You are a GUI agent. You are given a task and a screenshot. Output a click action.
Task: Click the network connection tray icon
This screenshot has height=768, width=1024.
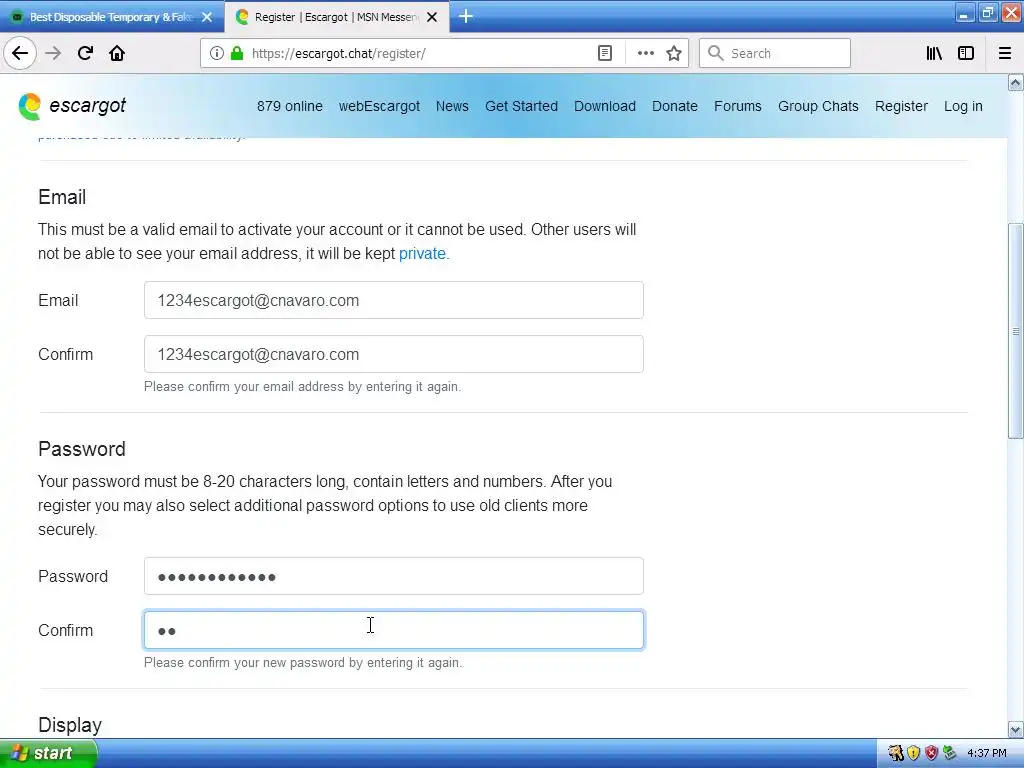(x=949, y=753)
